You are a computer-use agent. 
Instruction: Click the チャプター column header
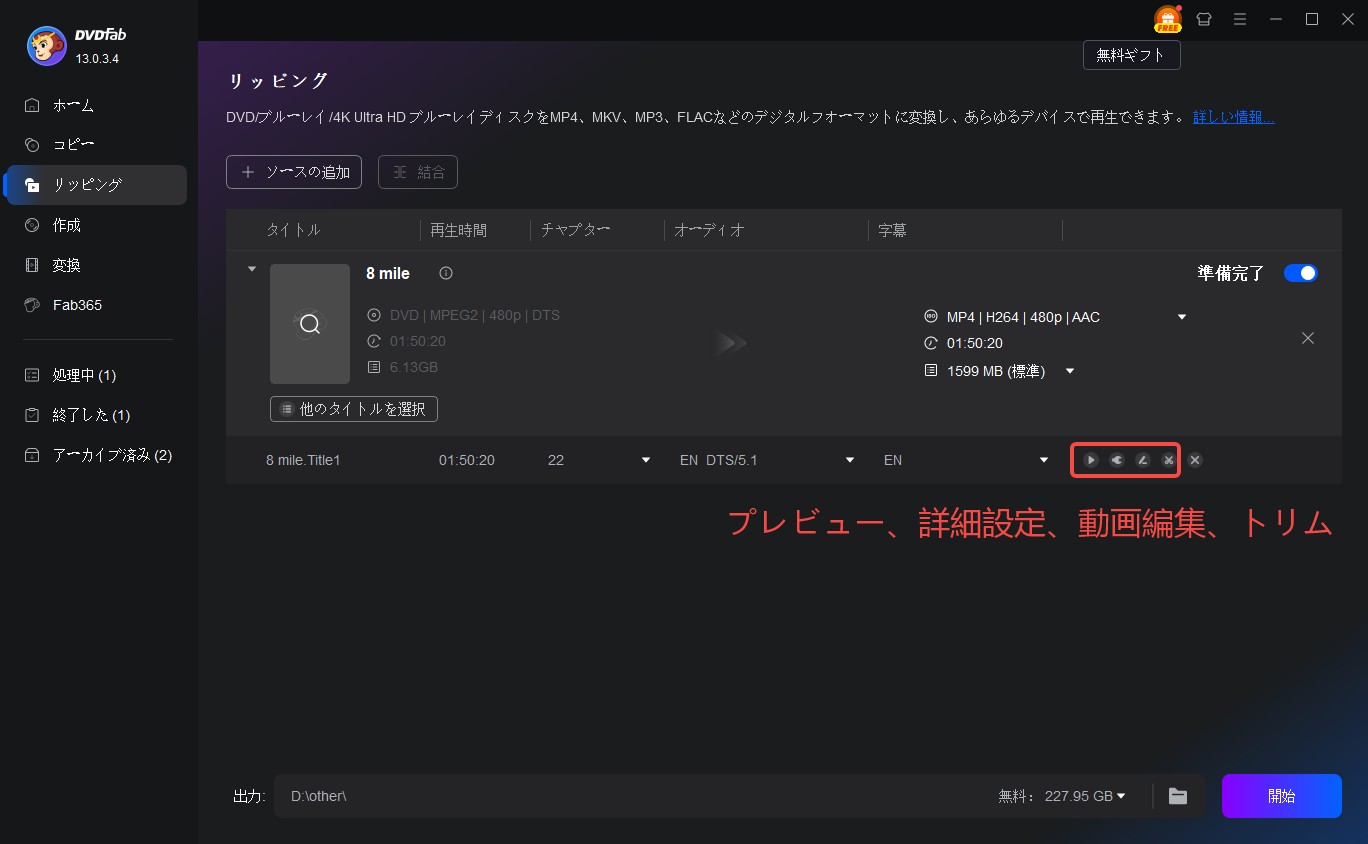click(x=575, y=230)
